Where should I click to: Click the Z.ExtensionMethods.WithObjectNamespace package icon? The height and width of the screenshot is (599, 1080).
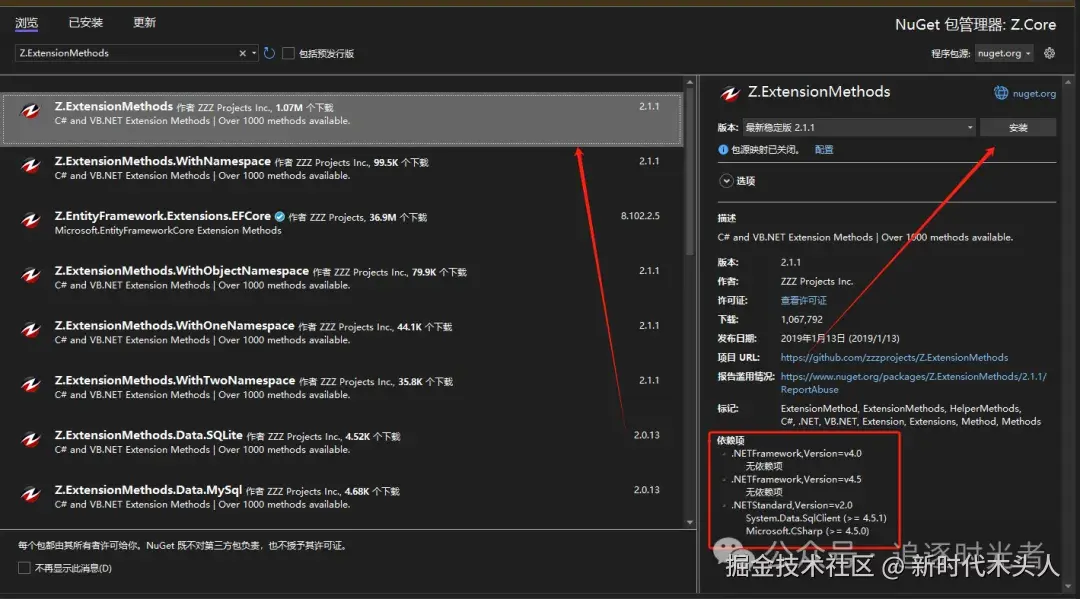coord(30,275)
